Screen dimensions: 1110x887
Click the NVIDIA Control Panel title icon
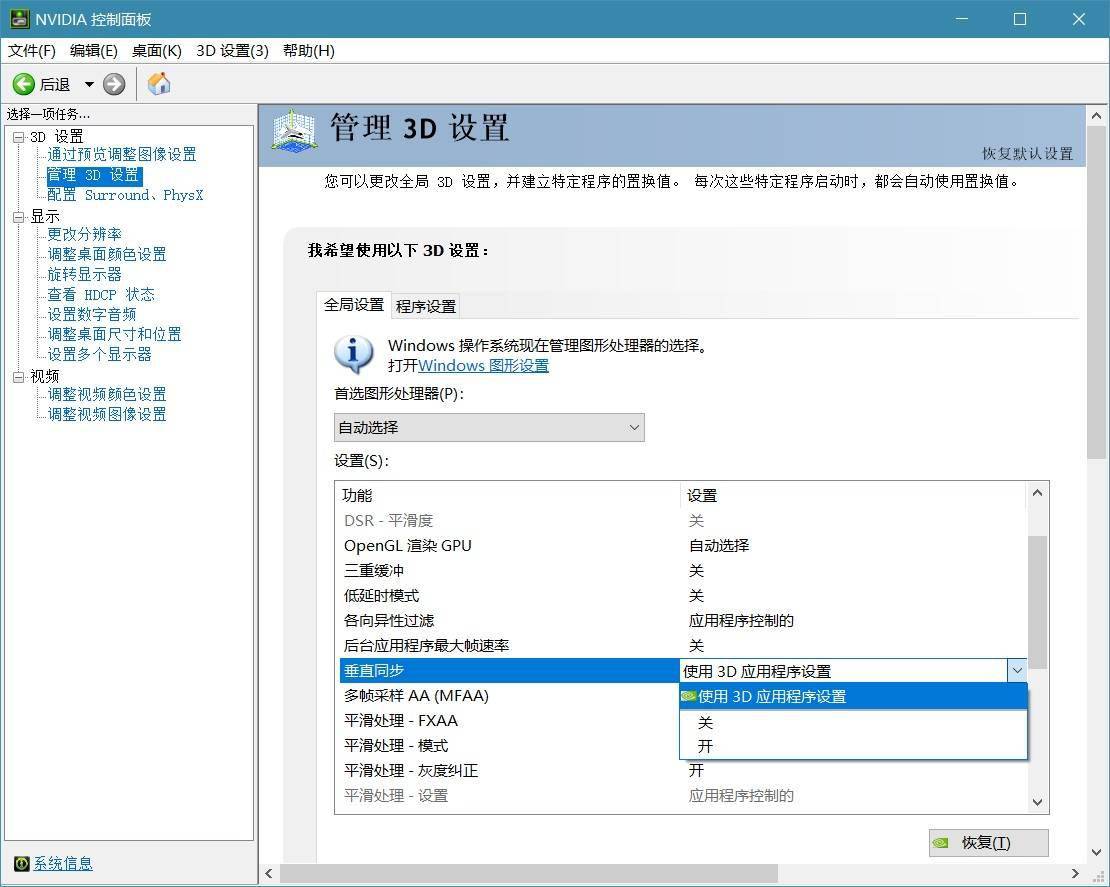tap(19, 19)
